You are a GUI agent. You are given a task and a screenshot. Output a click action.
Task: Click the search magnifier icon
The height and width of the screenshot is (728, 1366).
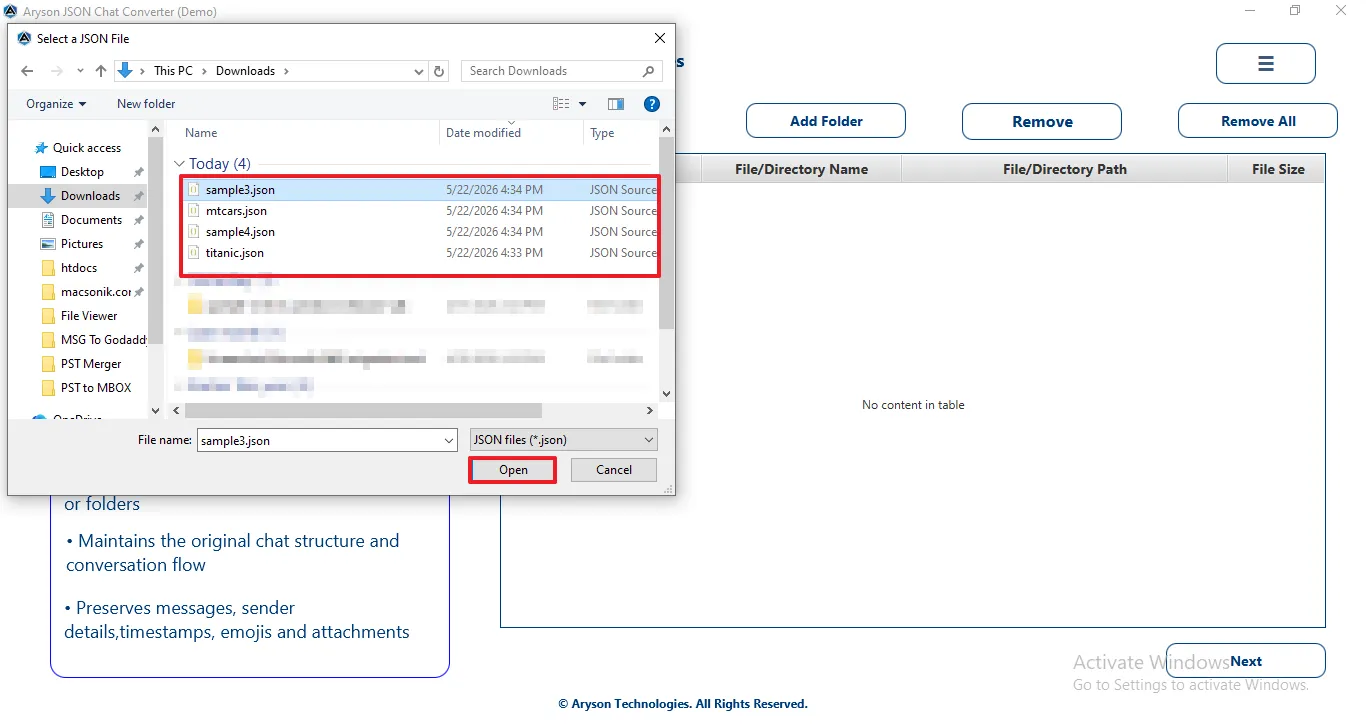tap(649, 71)
